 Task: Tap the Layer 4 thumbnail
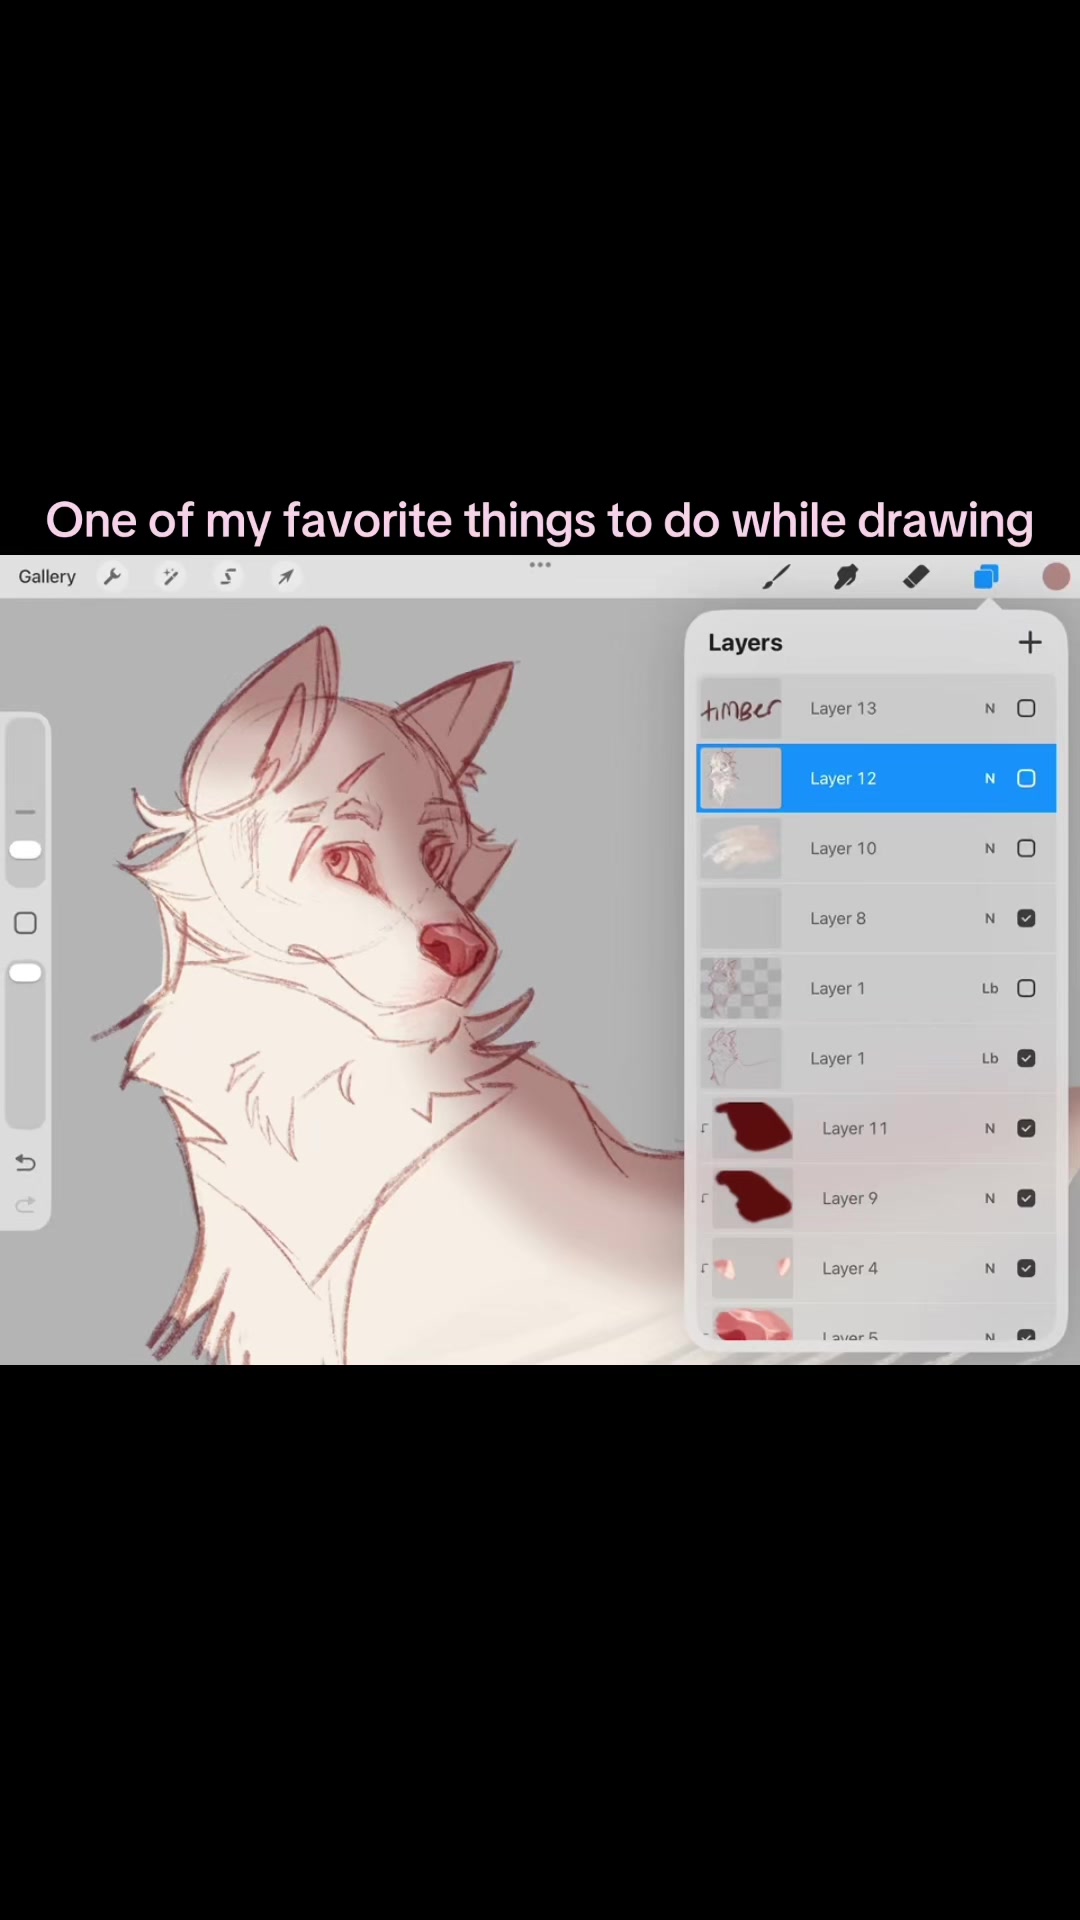point(752,1268)
